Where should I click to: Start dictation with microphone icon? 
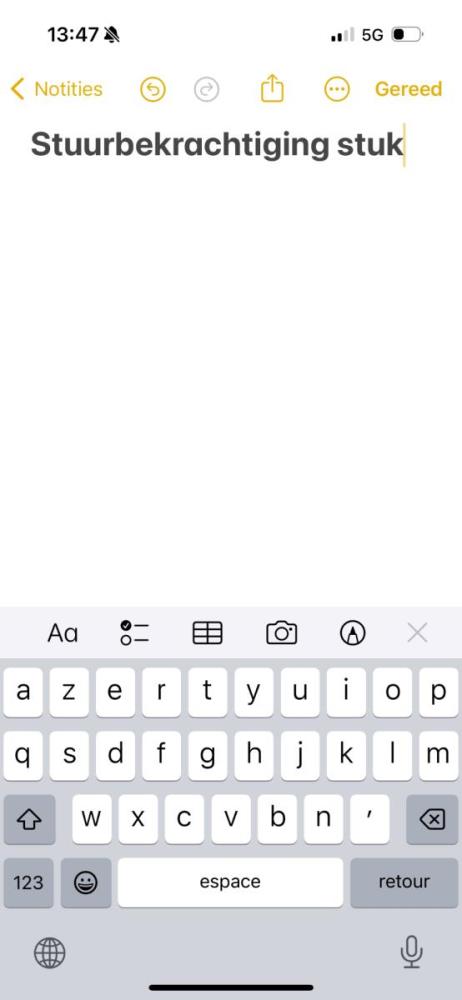click(x=412, y=952)
